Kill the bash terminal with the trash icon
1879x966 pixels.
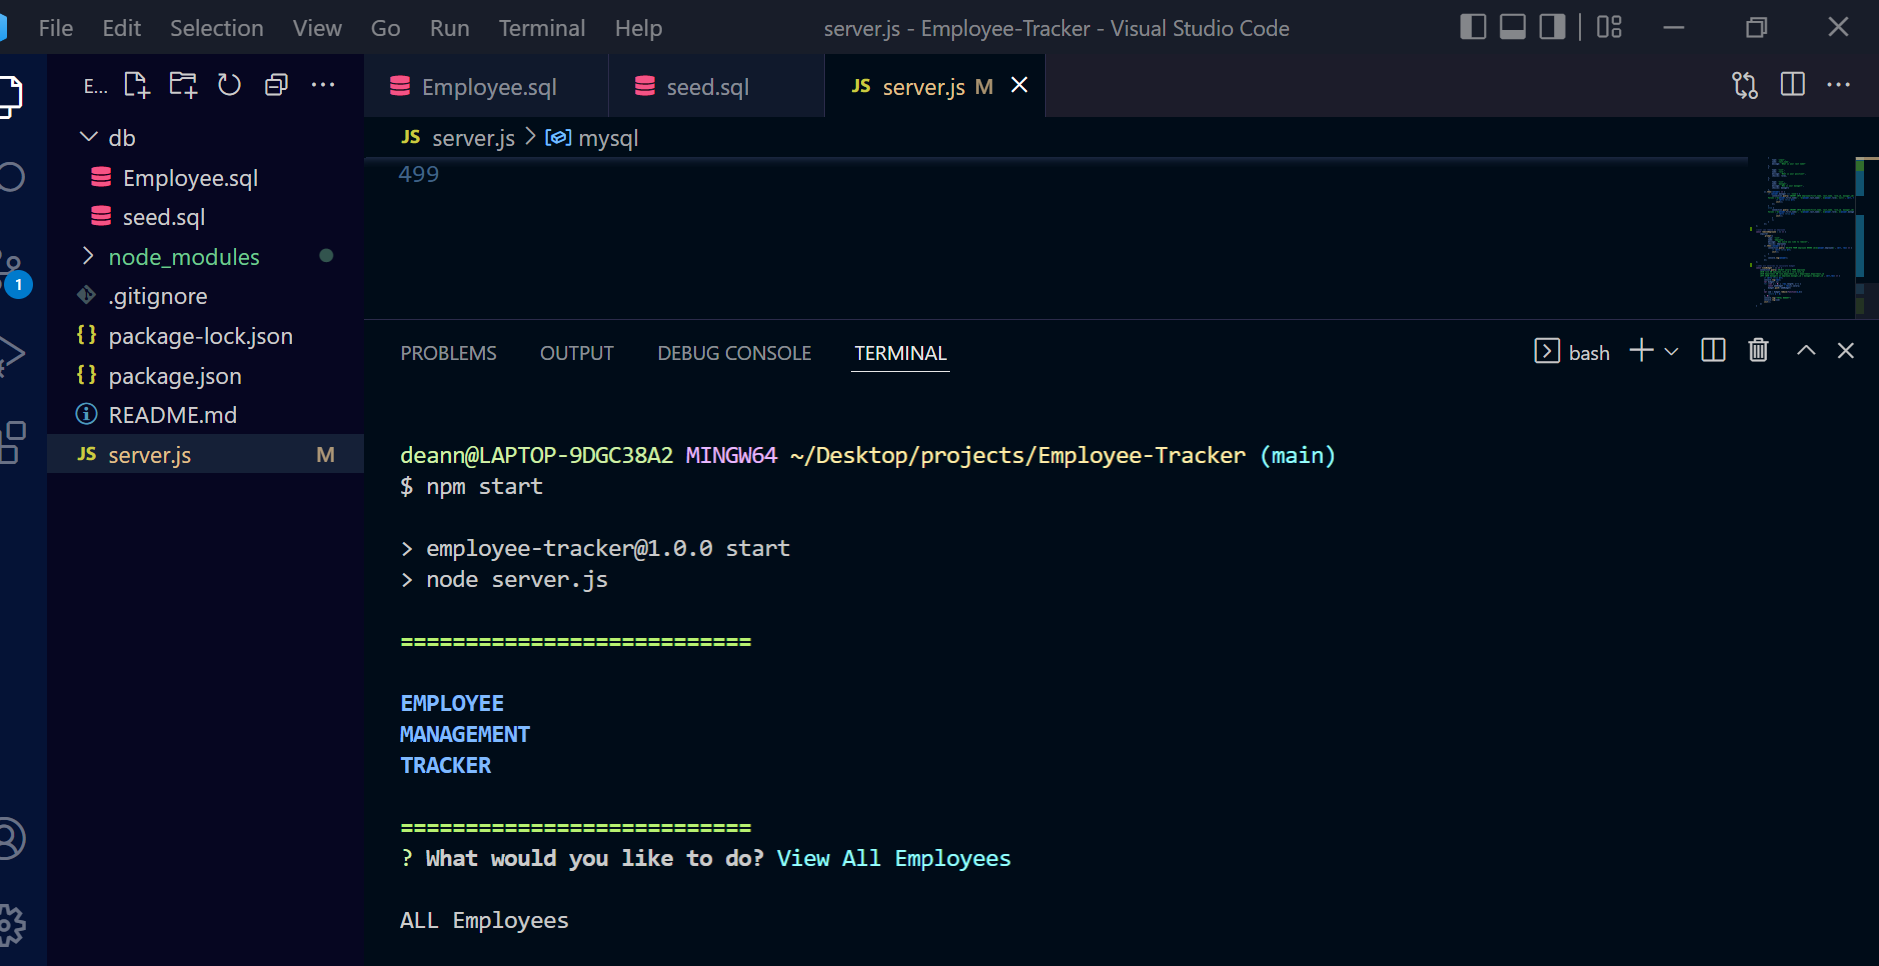1757,350
